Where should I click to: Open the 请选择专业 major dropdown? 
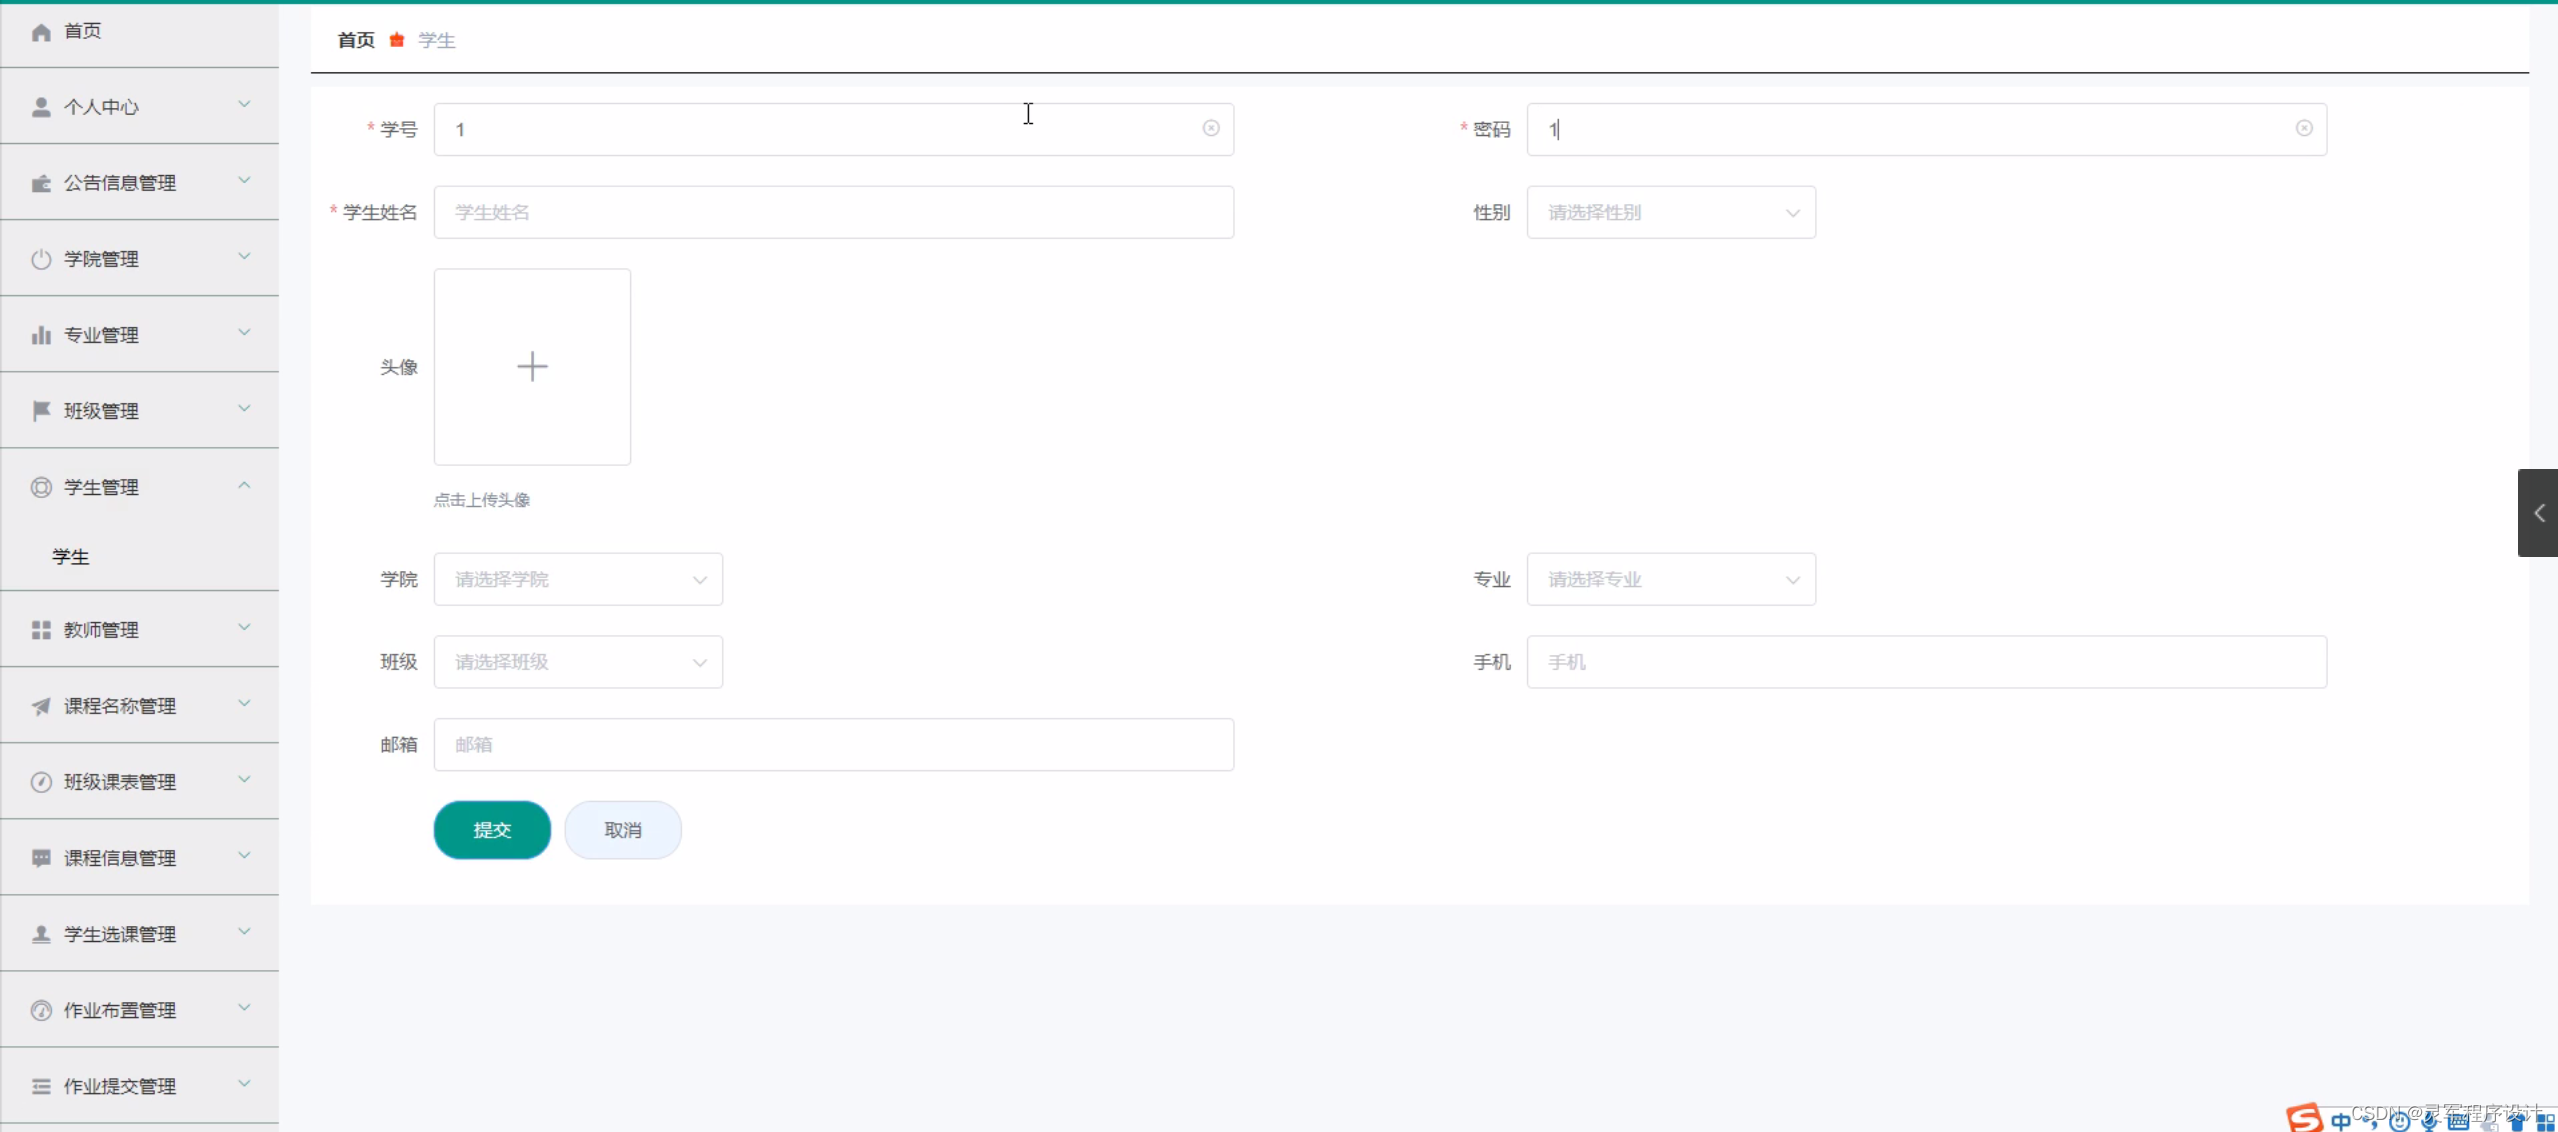point(1670,579)
